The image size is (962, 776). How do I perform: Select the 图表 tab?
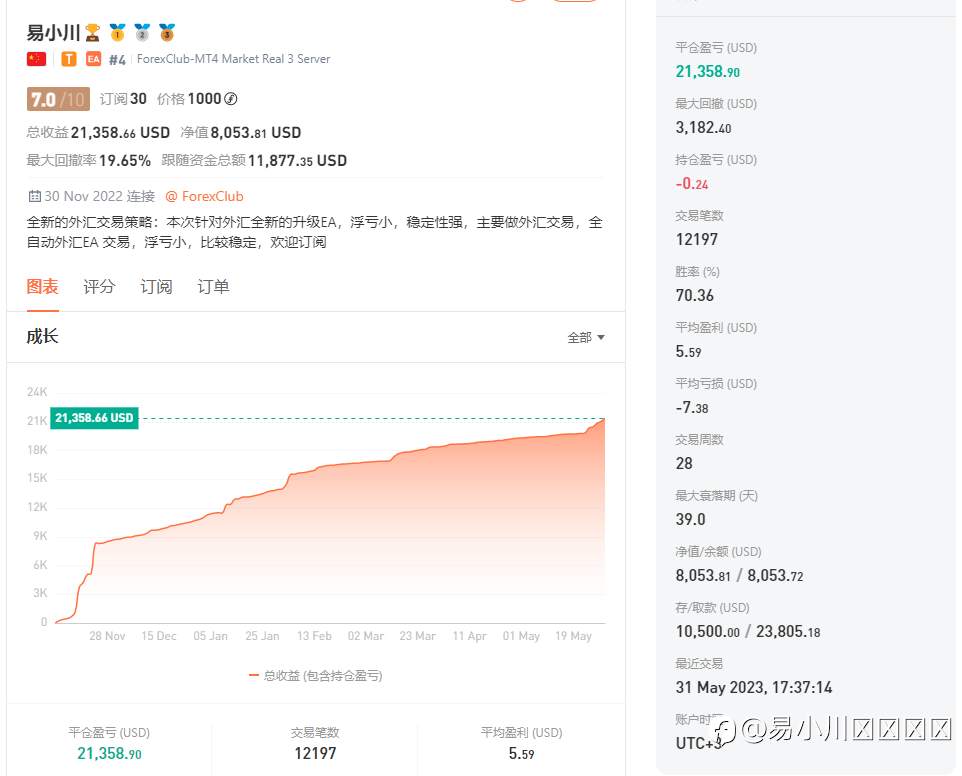tap(42, 286)
